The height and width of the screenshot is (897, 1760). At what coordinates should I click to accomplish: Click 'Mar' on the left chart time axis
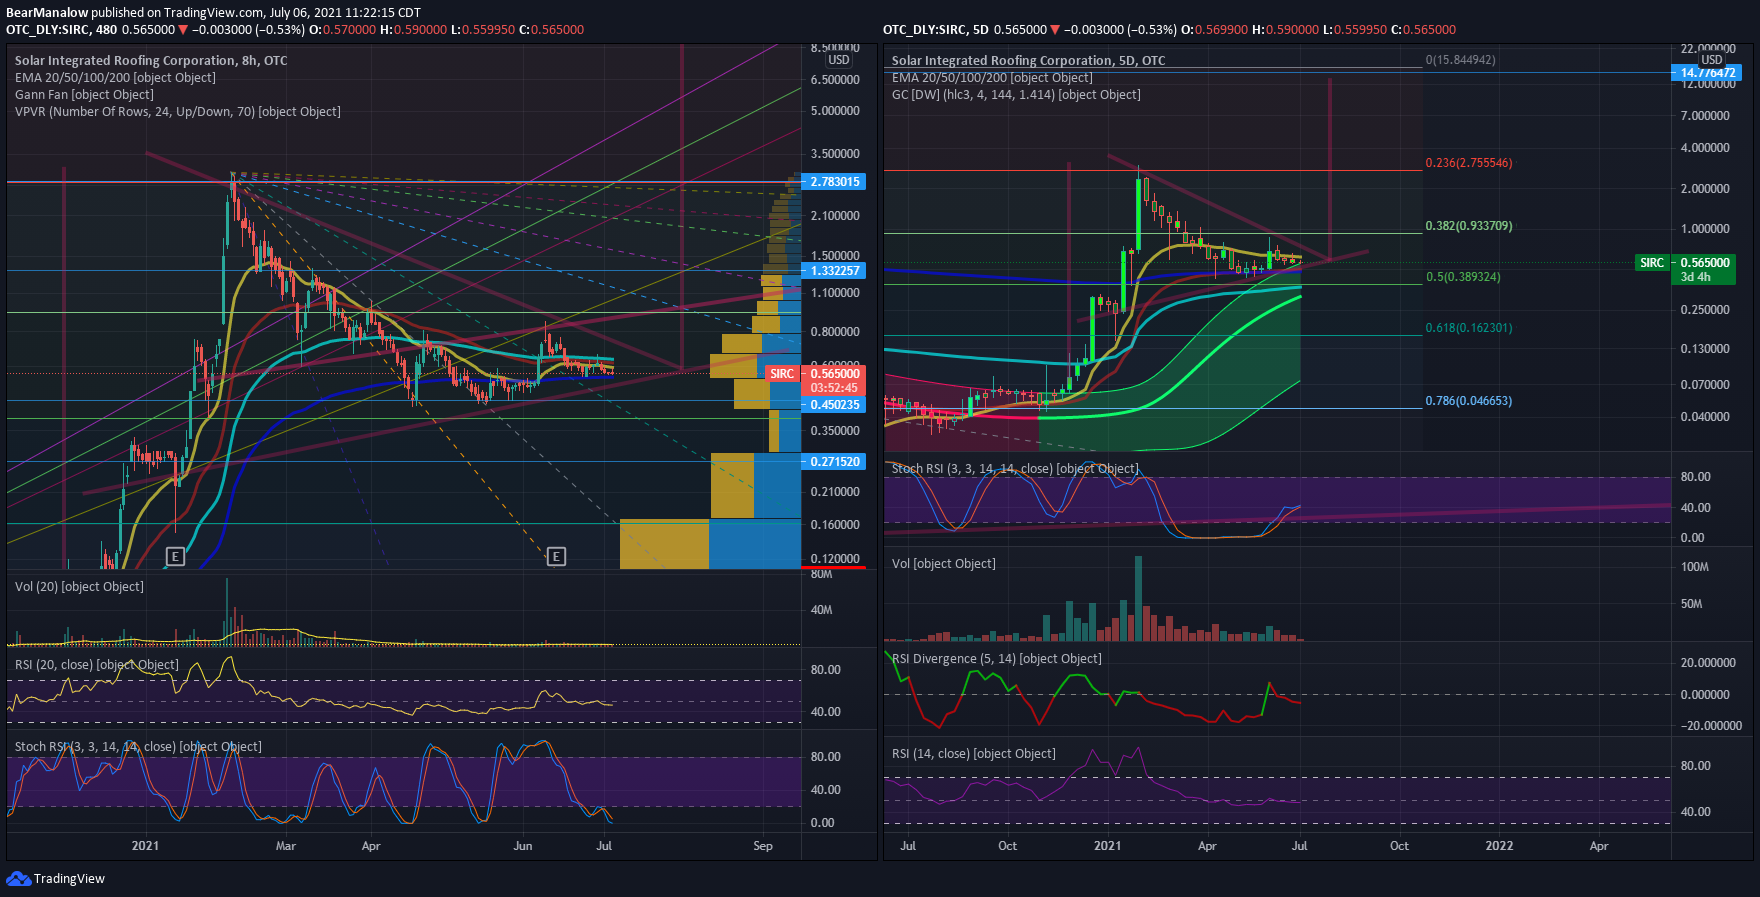[286, 846]
